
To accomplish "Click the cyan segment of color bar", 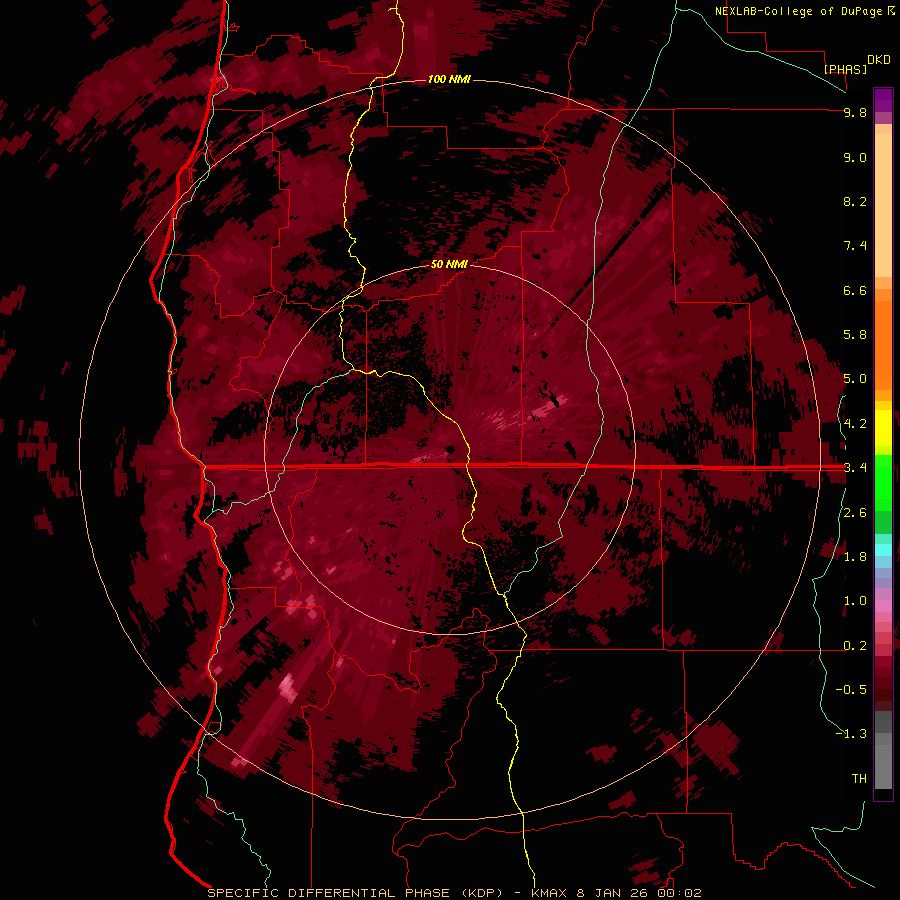I will 883,550.
